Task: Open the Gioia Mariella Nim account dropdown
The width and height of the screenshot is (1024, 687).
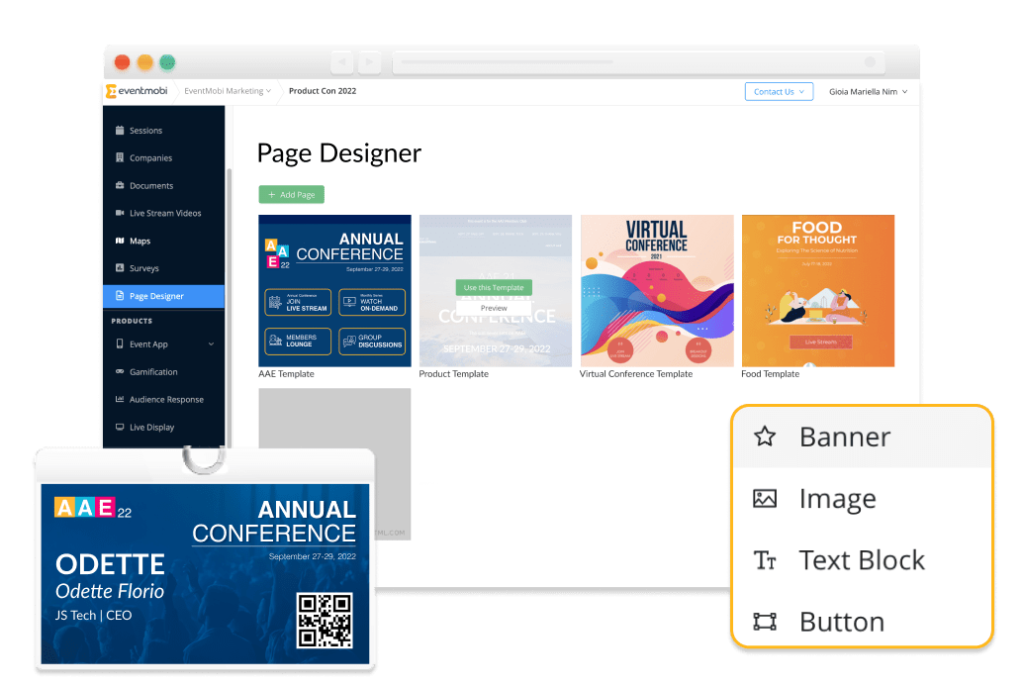Action: click(x=866, y=90)
